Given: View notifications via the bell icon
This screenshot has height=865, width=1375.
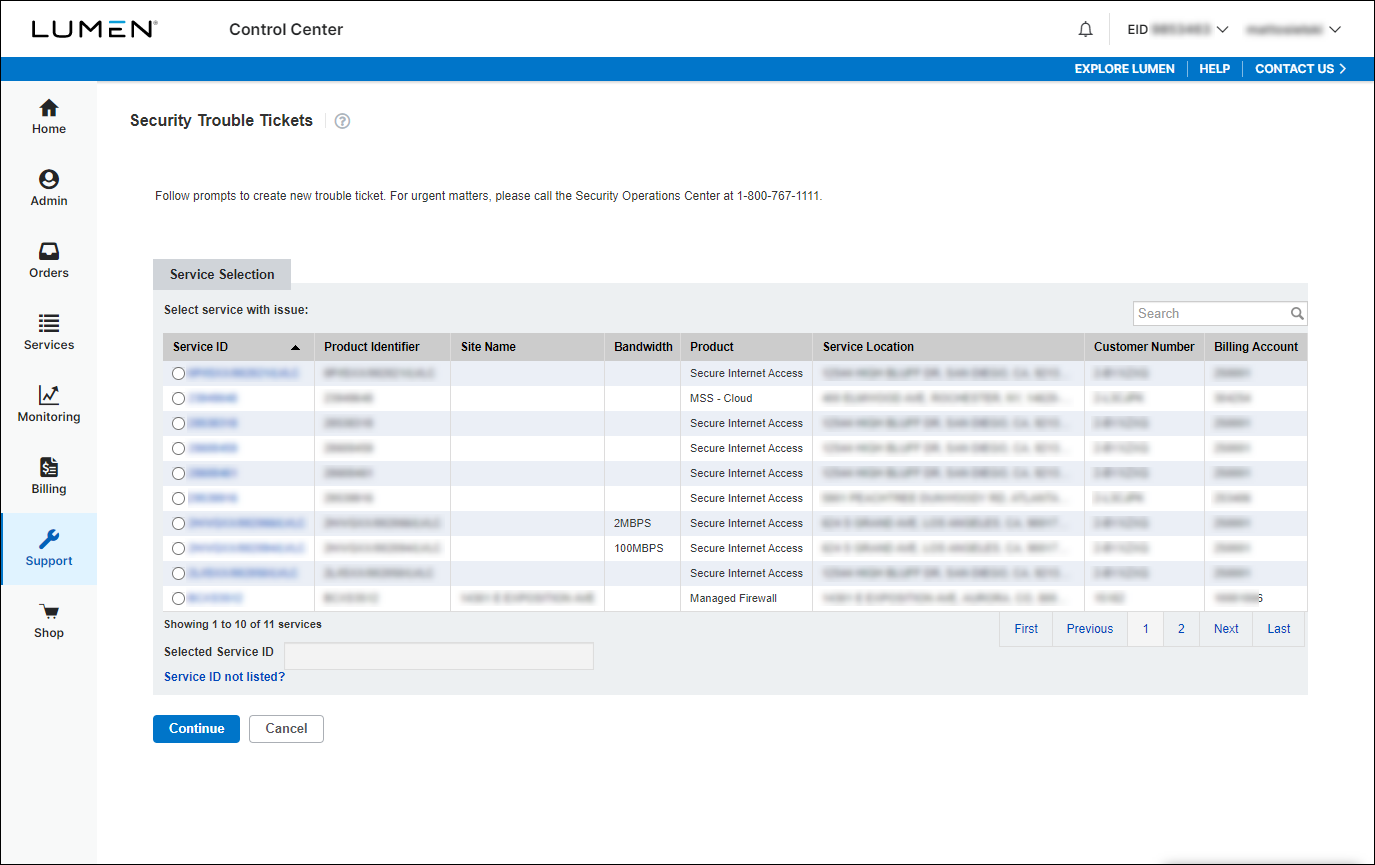Looking at the screenshot, I should [x=1086, y=30].
